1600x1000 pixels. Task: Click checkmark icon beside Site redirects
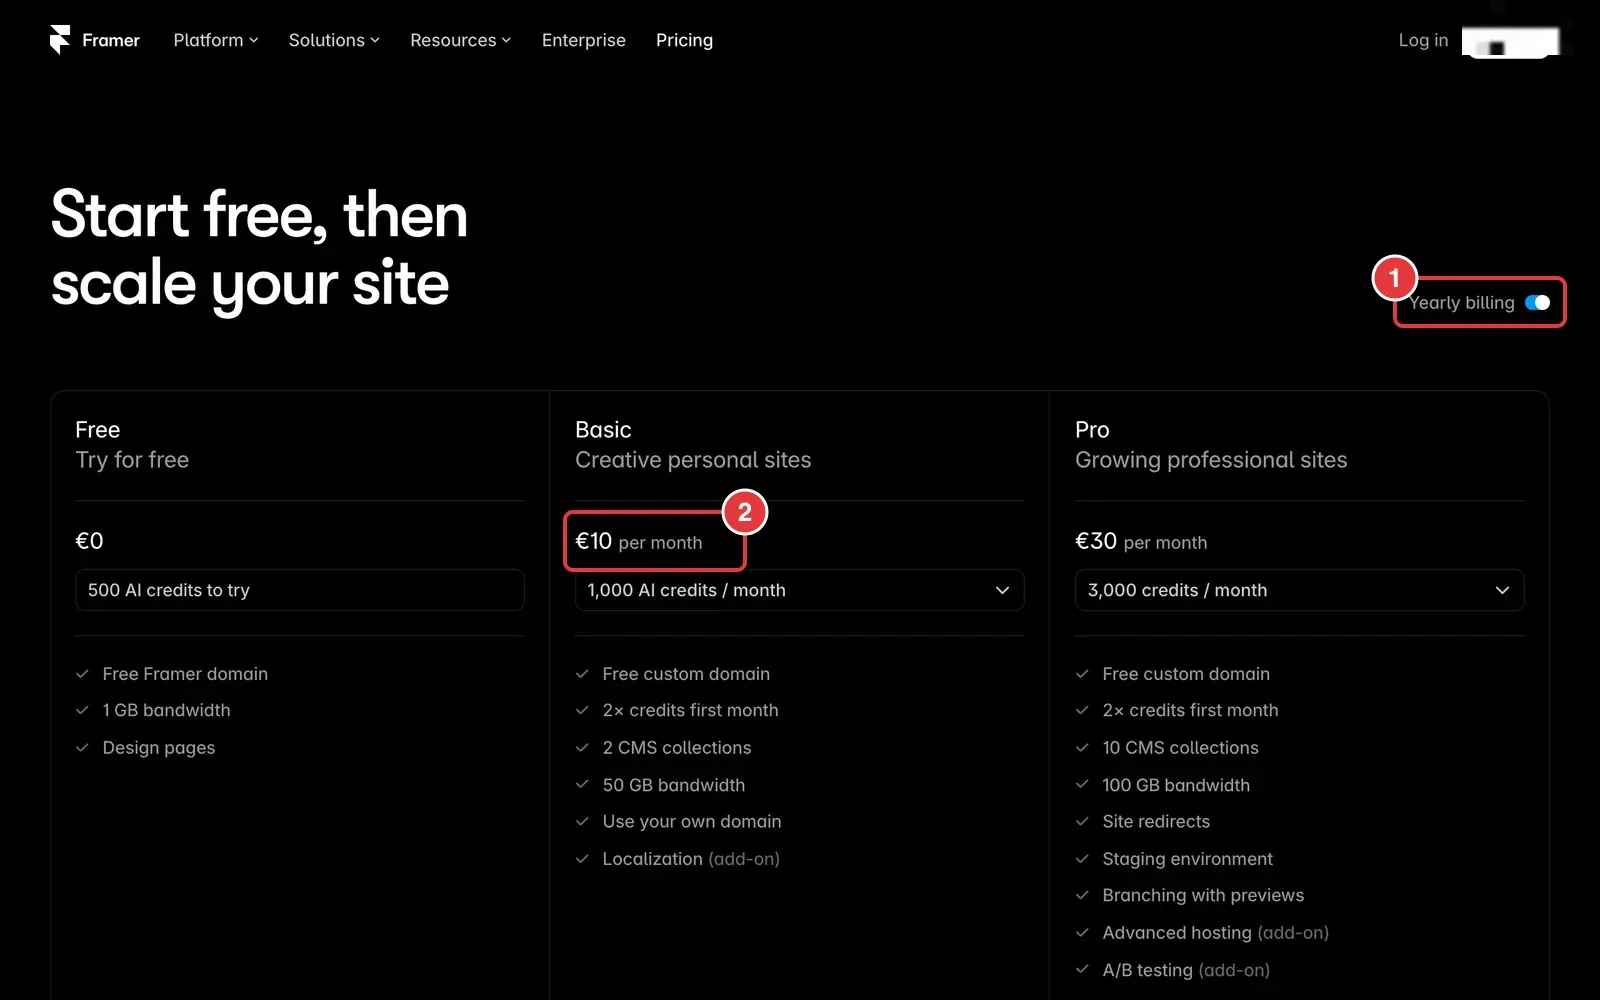(1082, 822)
